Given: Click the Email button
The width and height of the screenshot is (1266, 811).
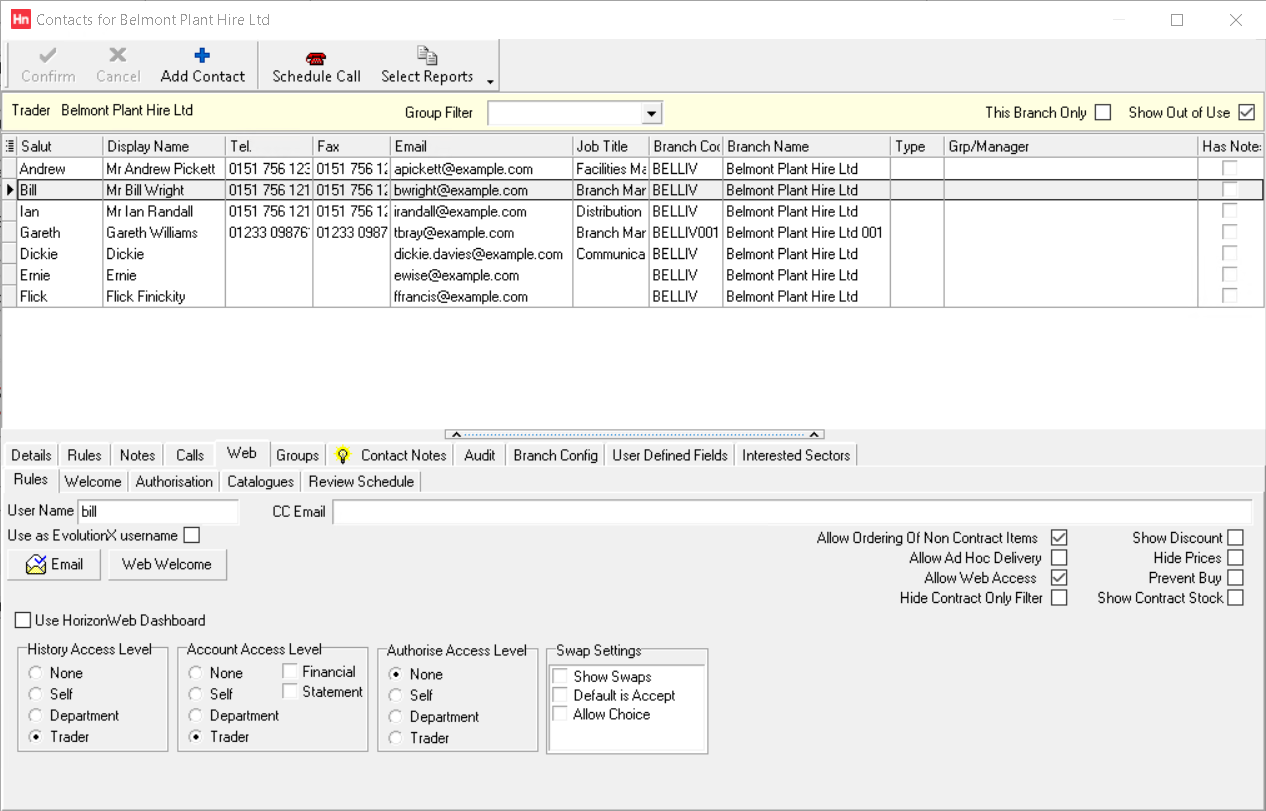Looking at the screenshot, I should 55,564.
